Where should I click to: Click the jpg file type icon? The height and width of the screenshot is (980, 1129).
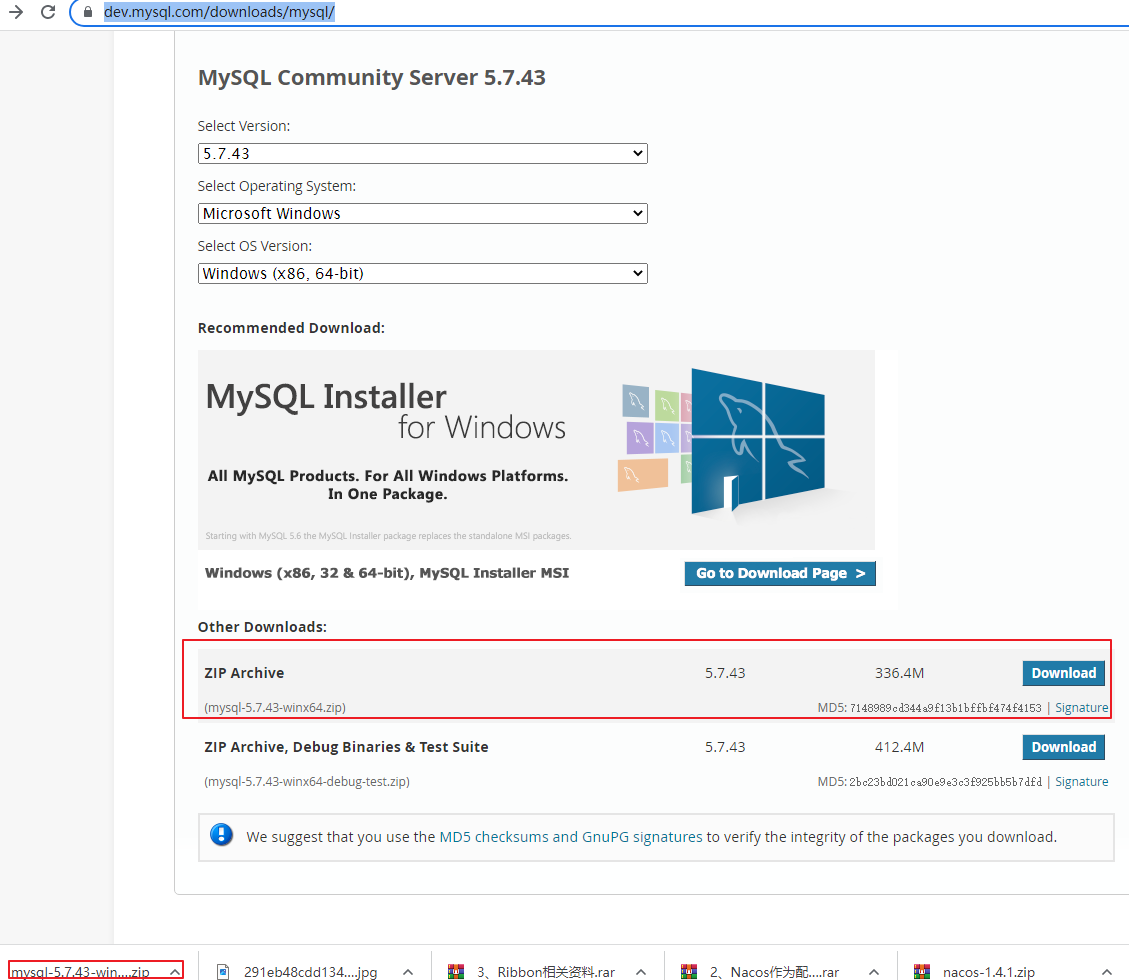pos(223,972)
